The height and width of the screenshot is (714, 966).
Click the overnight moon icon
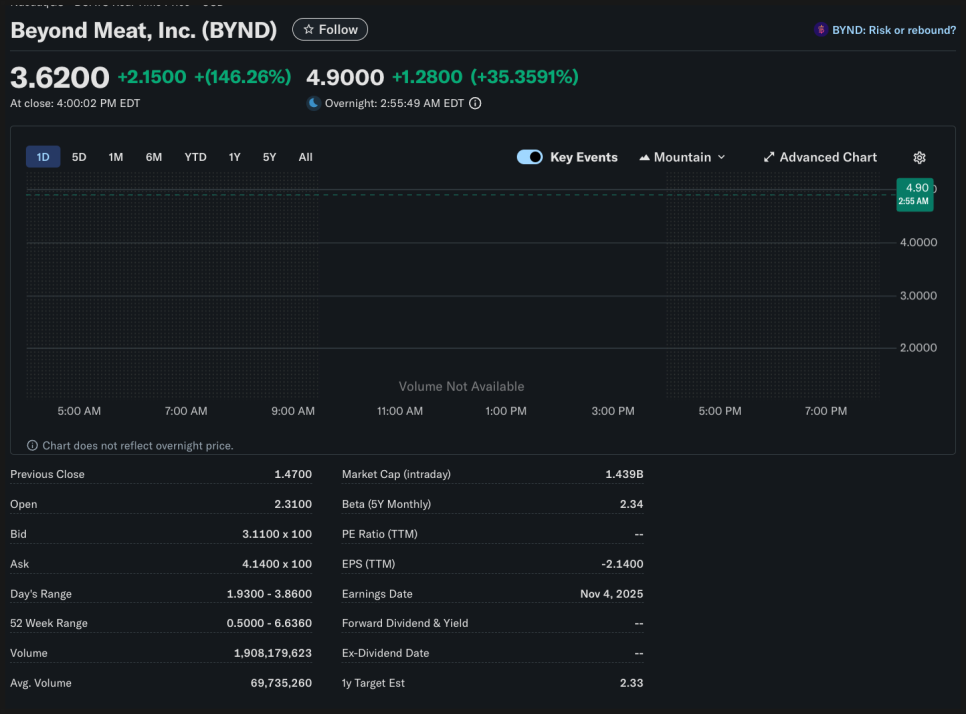point(314,103)
